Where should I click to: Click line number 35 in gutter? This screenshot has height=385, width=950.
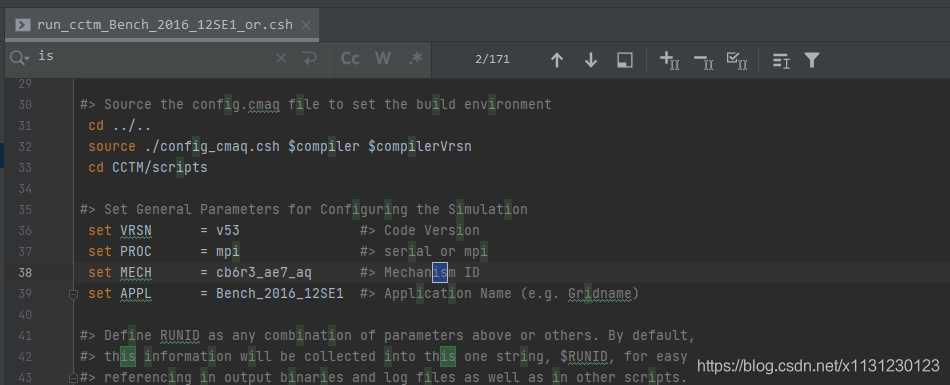click(x=25, y=209)
